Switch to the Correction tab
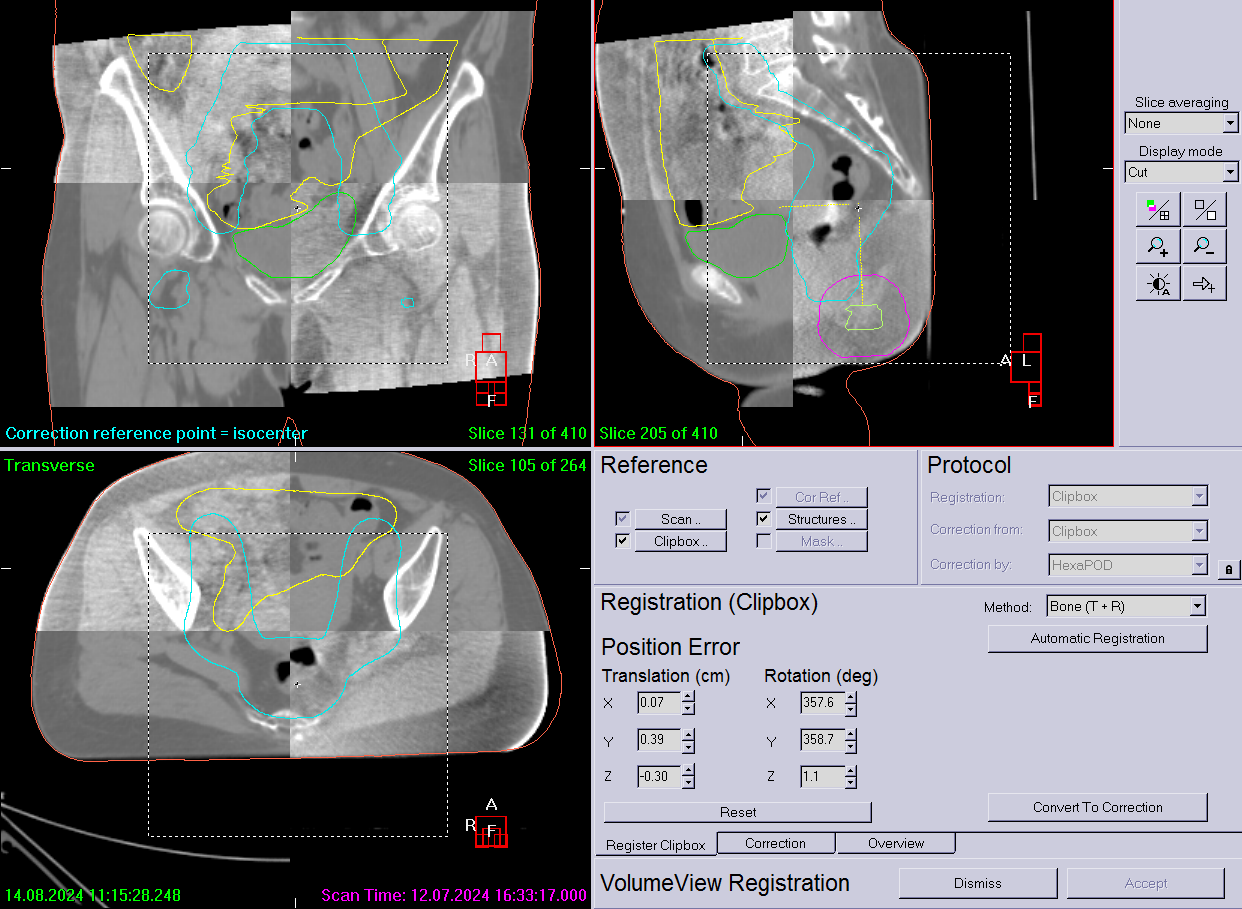 (x=775, y=843)
